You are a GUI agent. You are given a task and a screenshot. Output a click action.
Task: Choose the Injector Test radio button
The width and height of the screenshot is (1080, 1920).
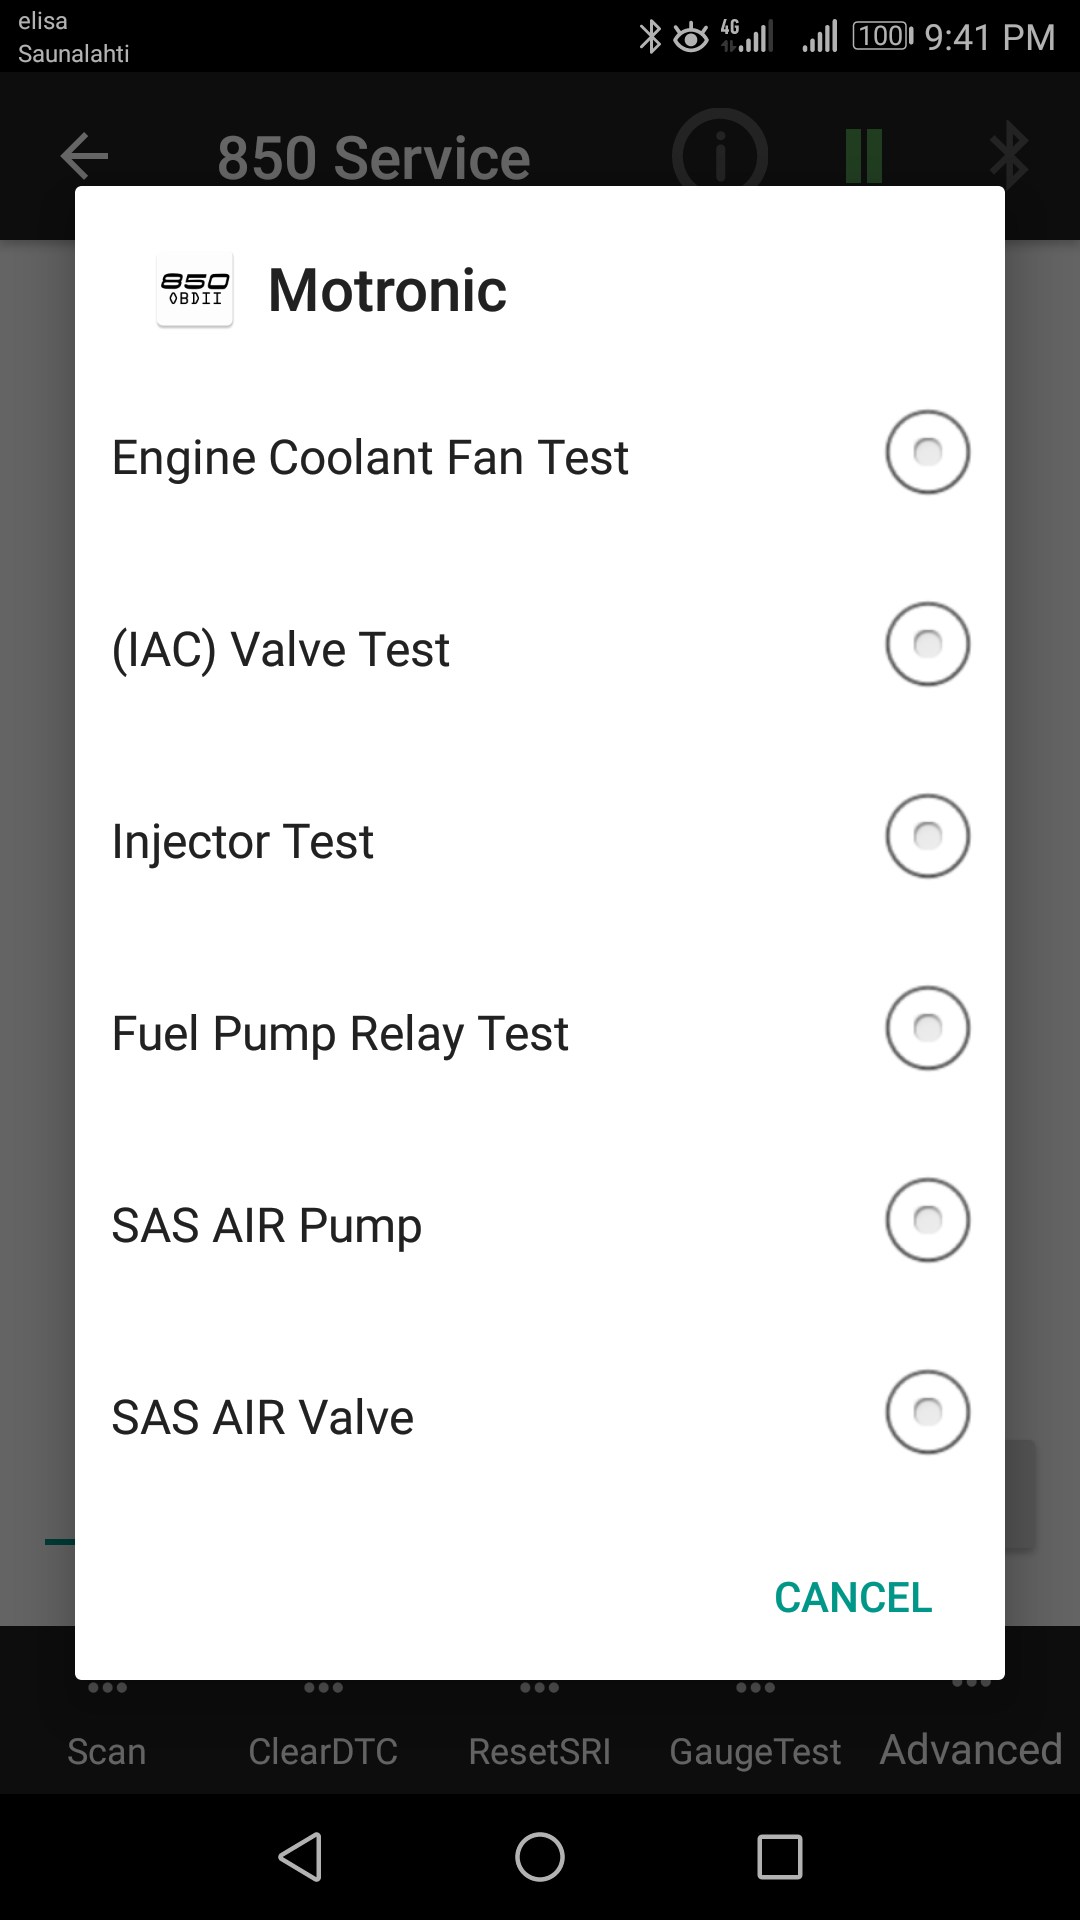[x=927, y=836]
